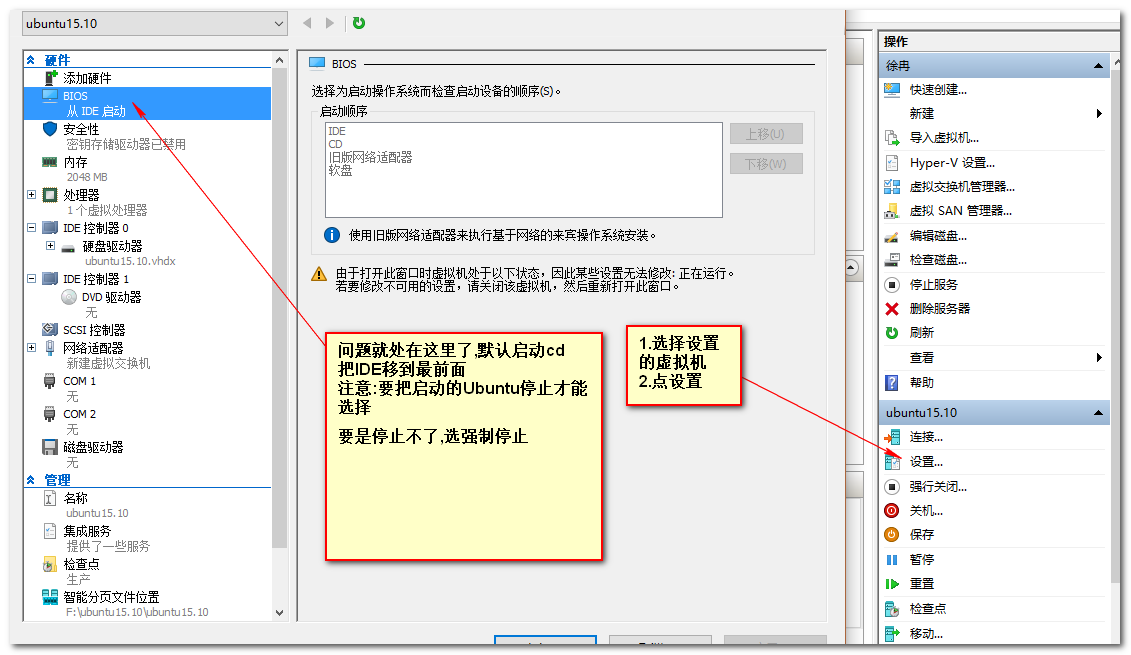1131x655 pixels.
Task: Click the orange 保存 icon
Action: click(892, 535)
